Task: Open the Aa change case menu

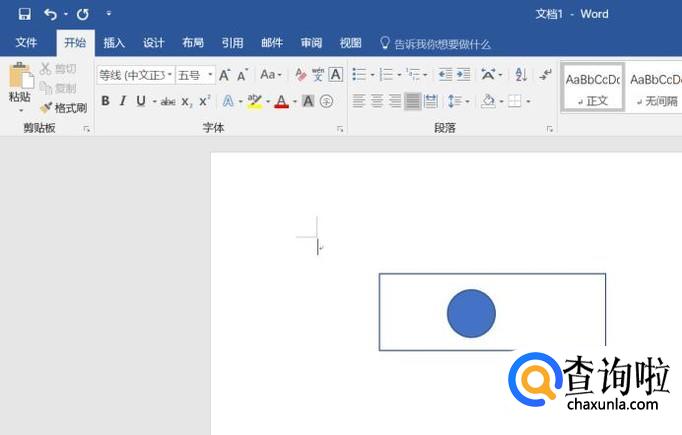Action: click(x=271, y=75)
